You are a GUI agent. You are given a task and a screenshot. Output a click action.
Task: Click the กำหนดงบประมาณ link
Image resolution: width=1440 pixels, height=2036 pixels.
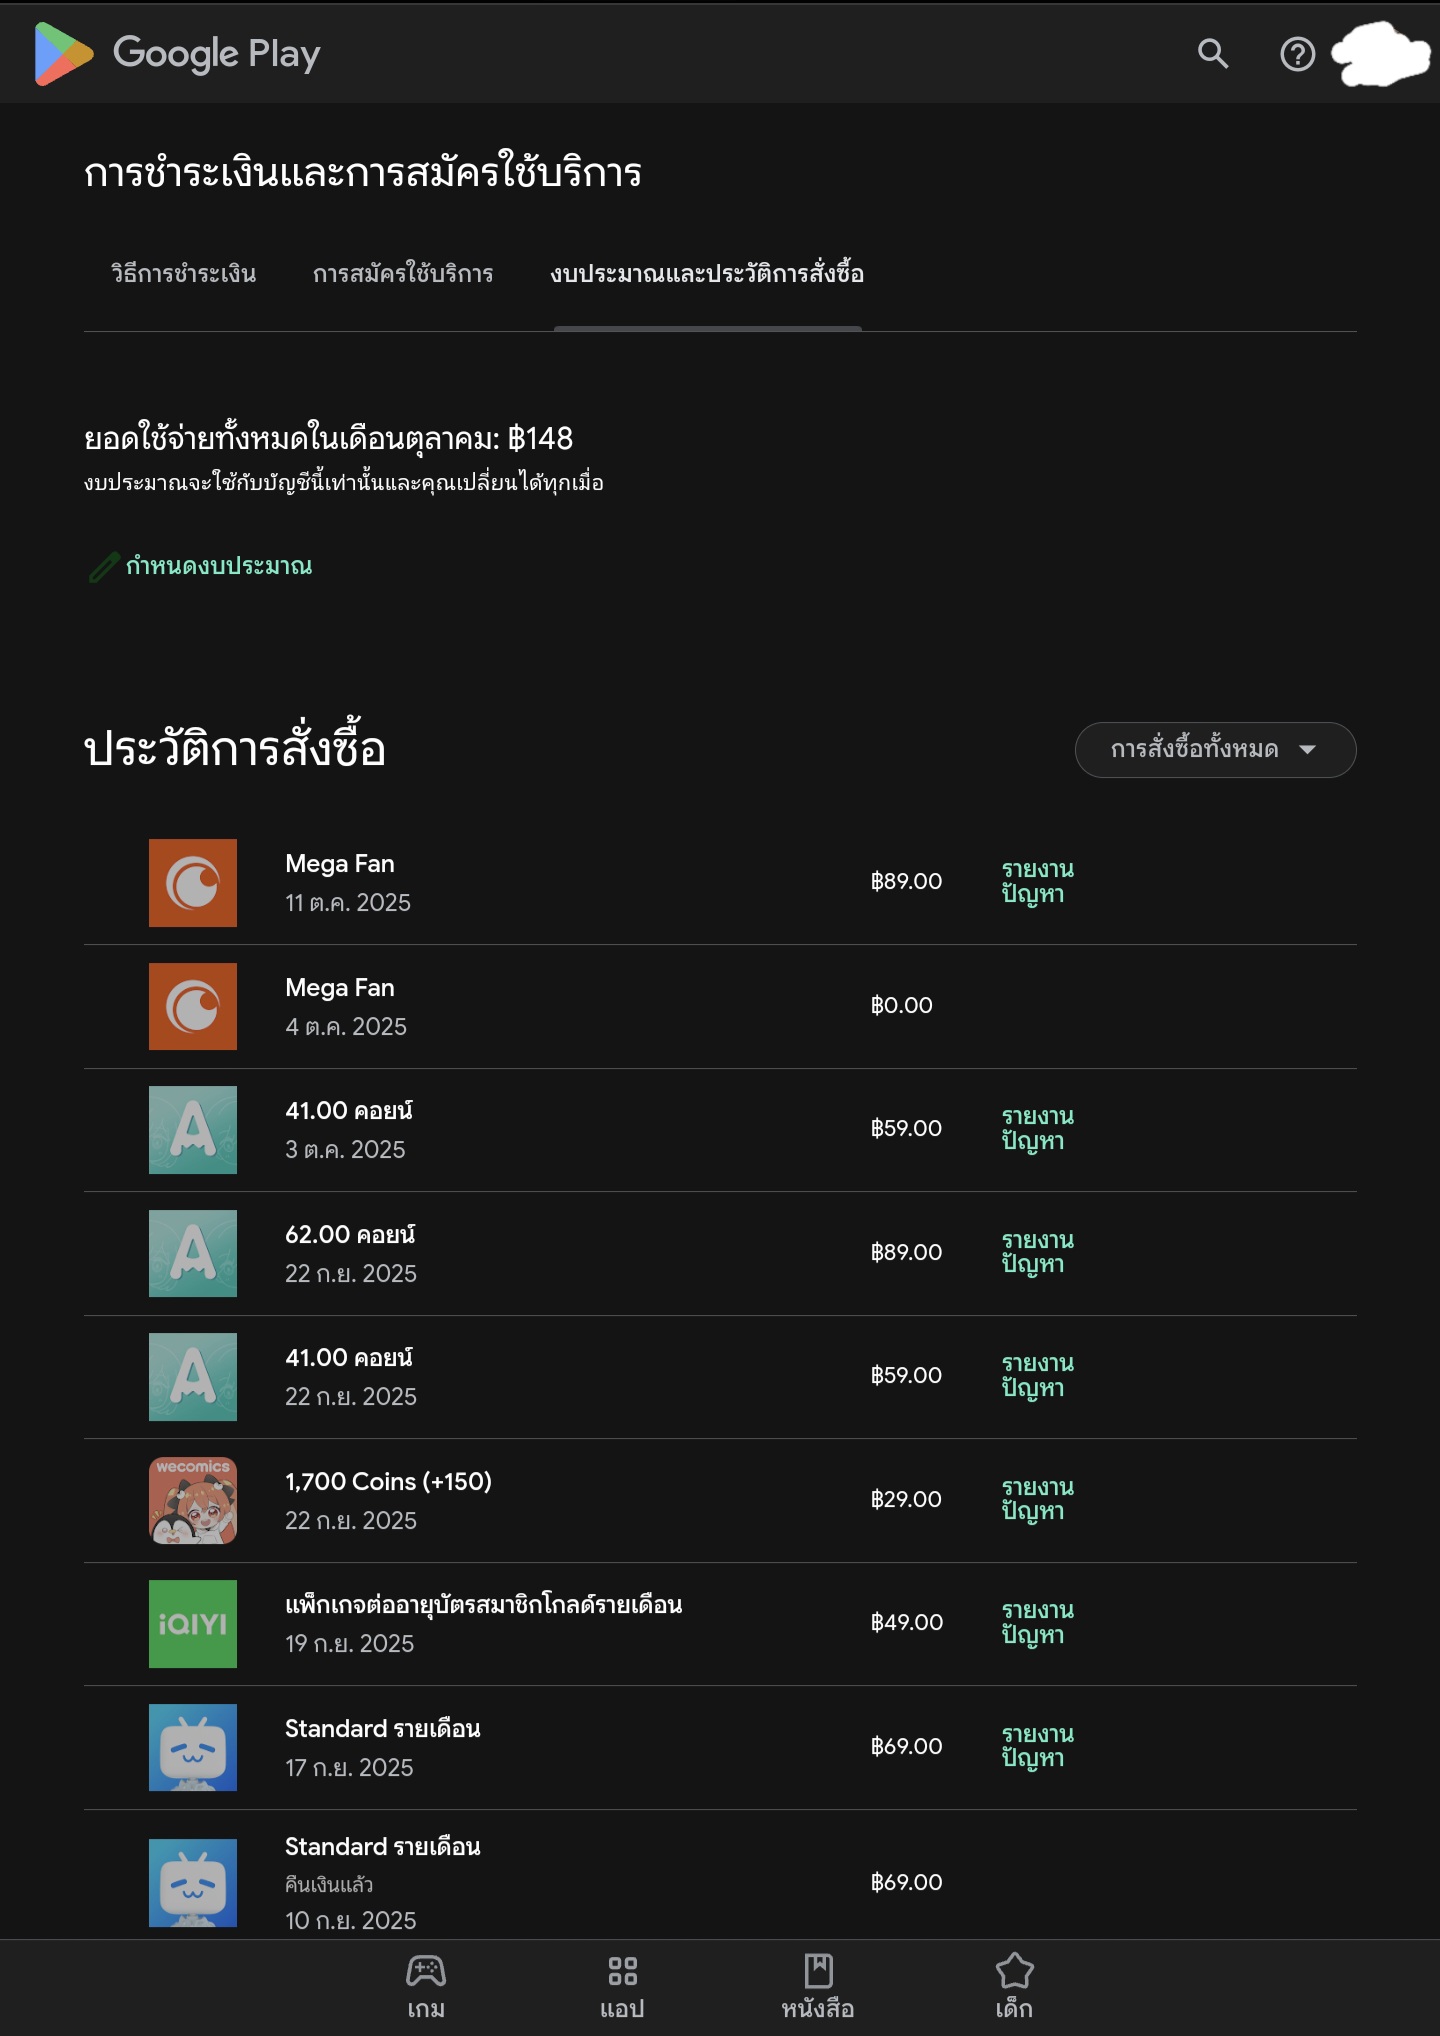[x=219, y=567]
